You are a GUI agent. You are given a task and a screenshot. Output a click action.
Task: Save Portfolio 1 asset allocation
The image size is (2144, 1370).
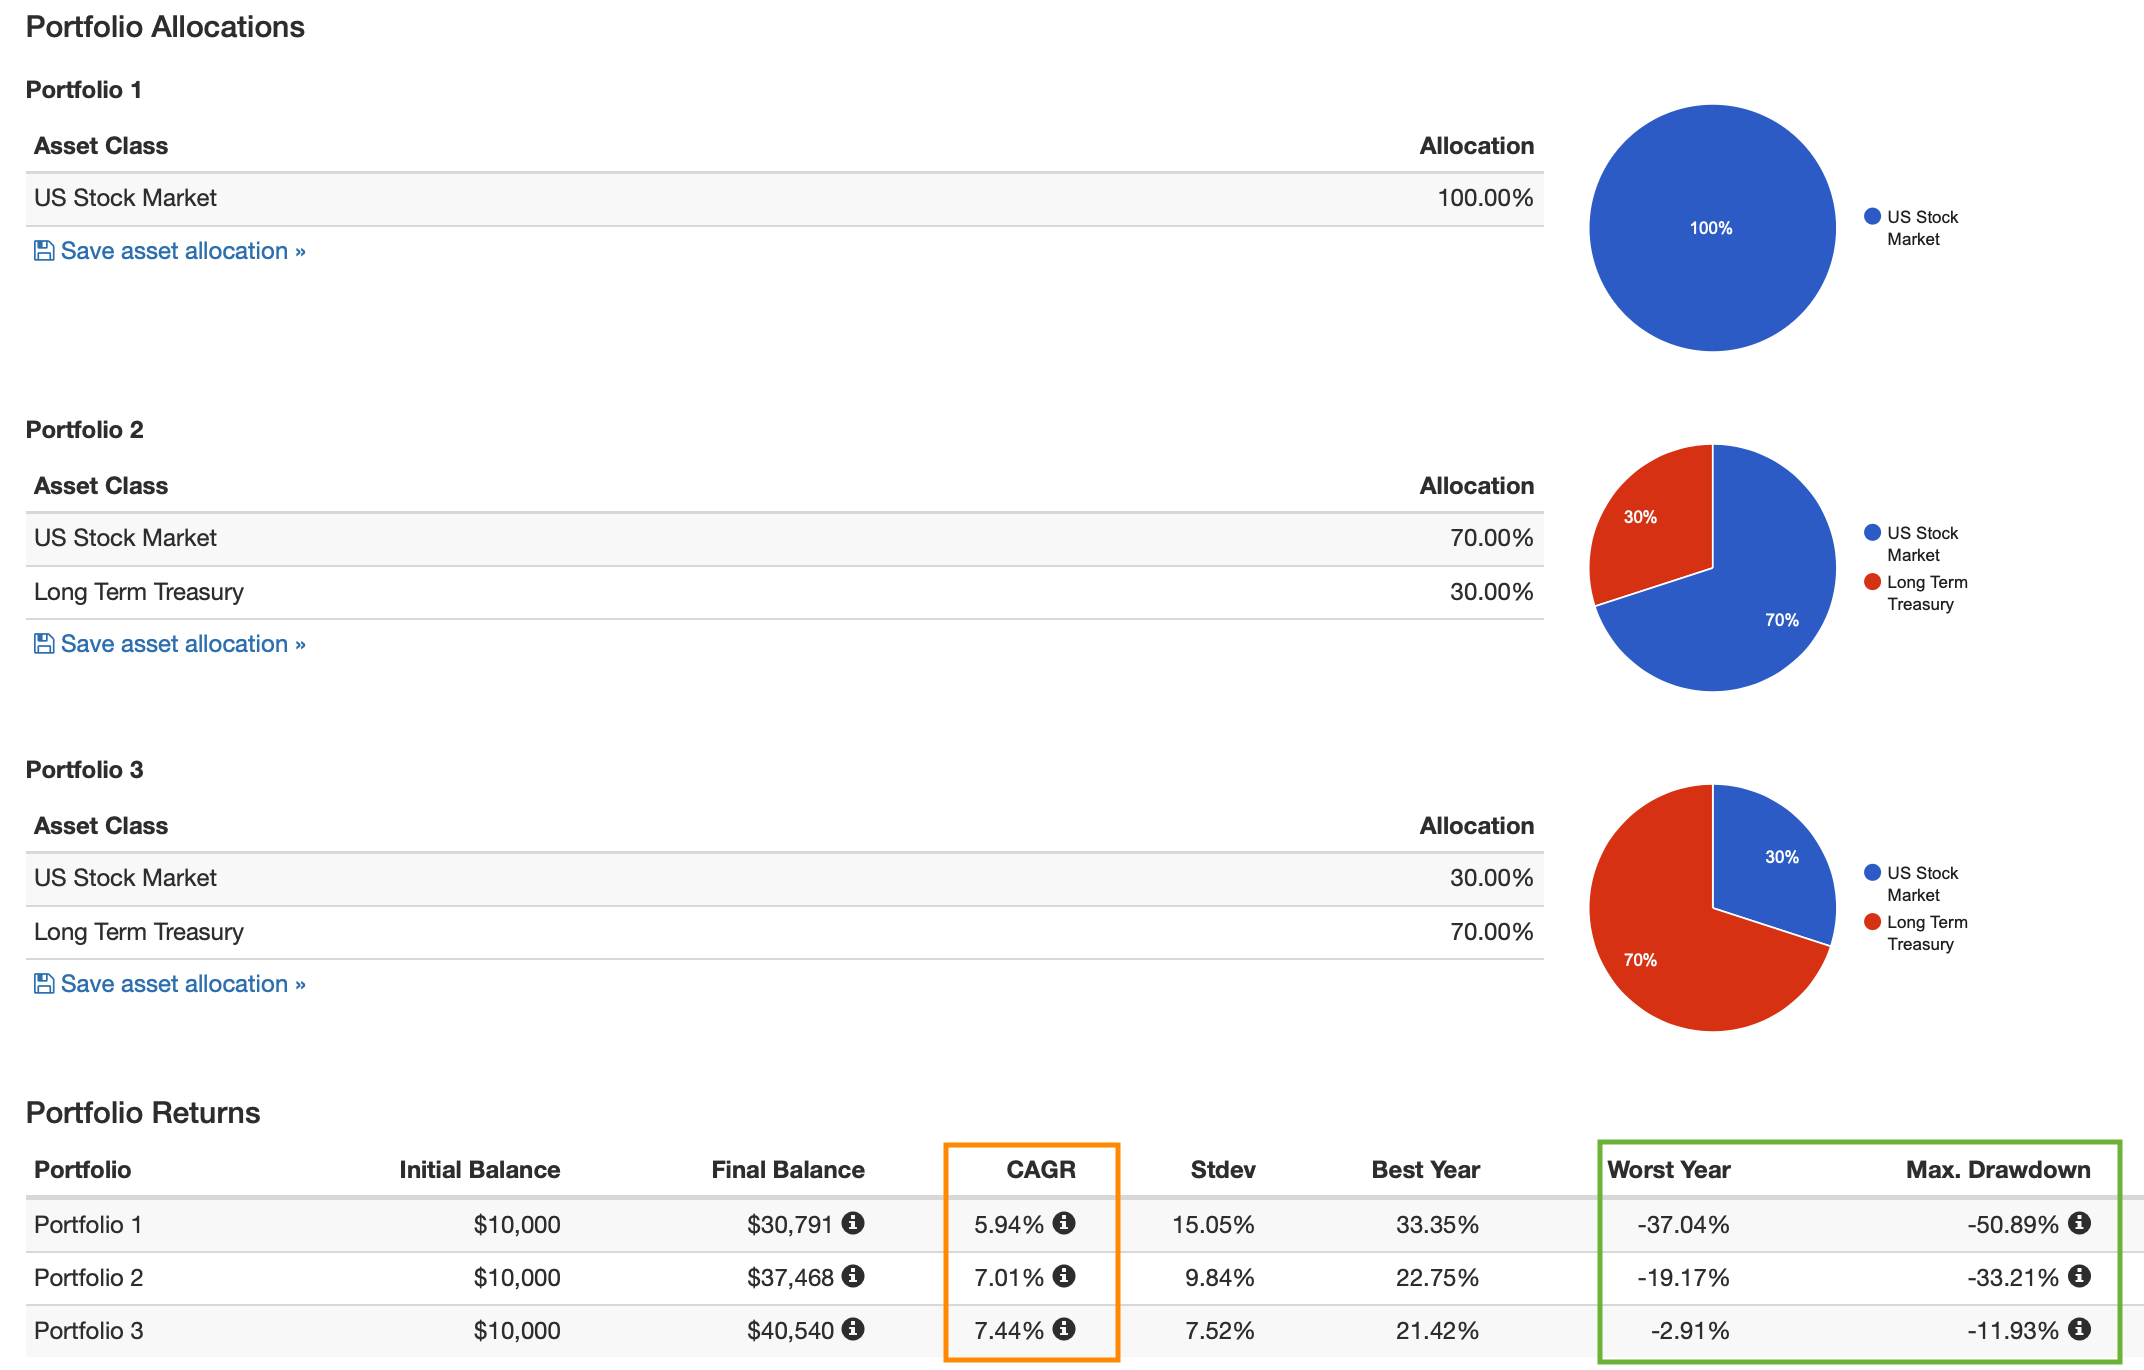tap(171, 251)
